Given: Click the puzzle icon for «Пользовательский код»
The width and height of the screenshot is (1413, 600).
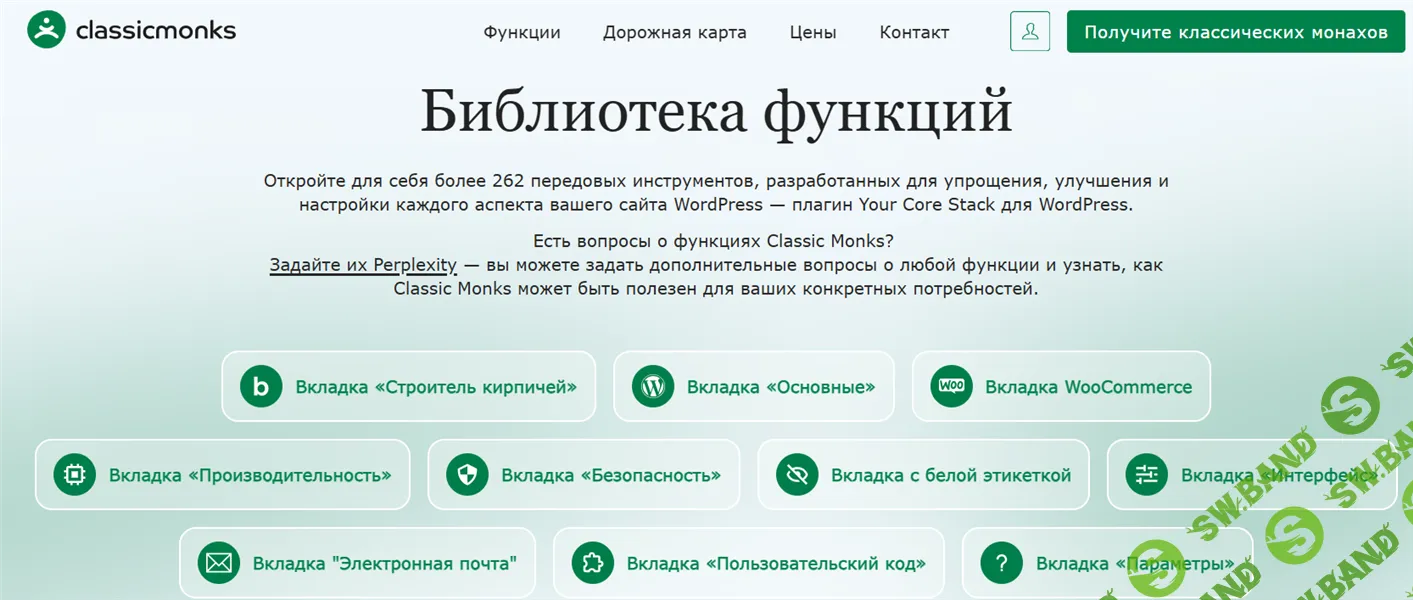Looking at the screenshot, I should click(593, 563).
